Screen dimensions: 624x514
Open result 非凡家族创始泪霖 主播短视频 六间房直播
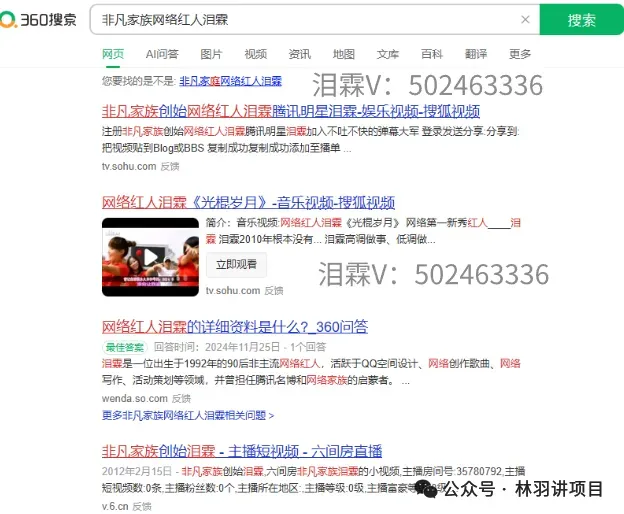tap(242, 451)
